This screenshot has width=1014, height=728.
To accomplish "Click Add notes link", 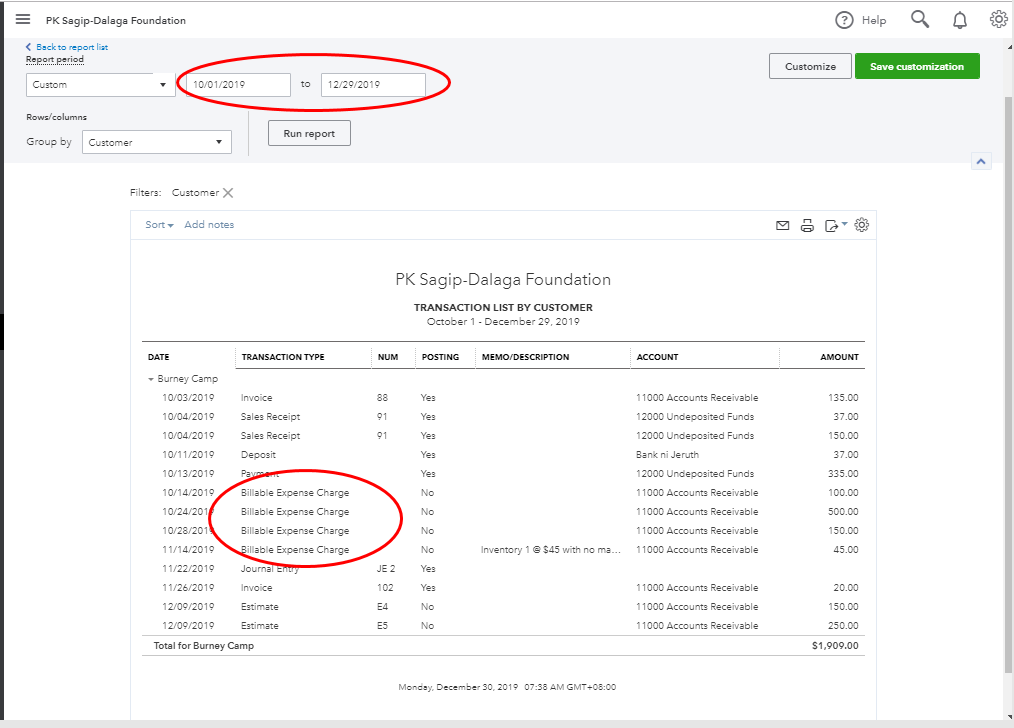I will [209, 225].
